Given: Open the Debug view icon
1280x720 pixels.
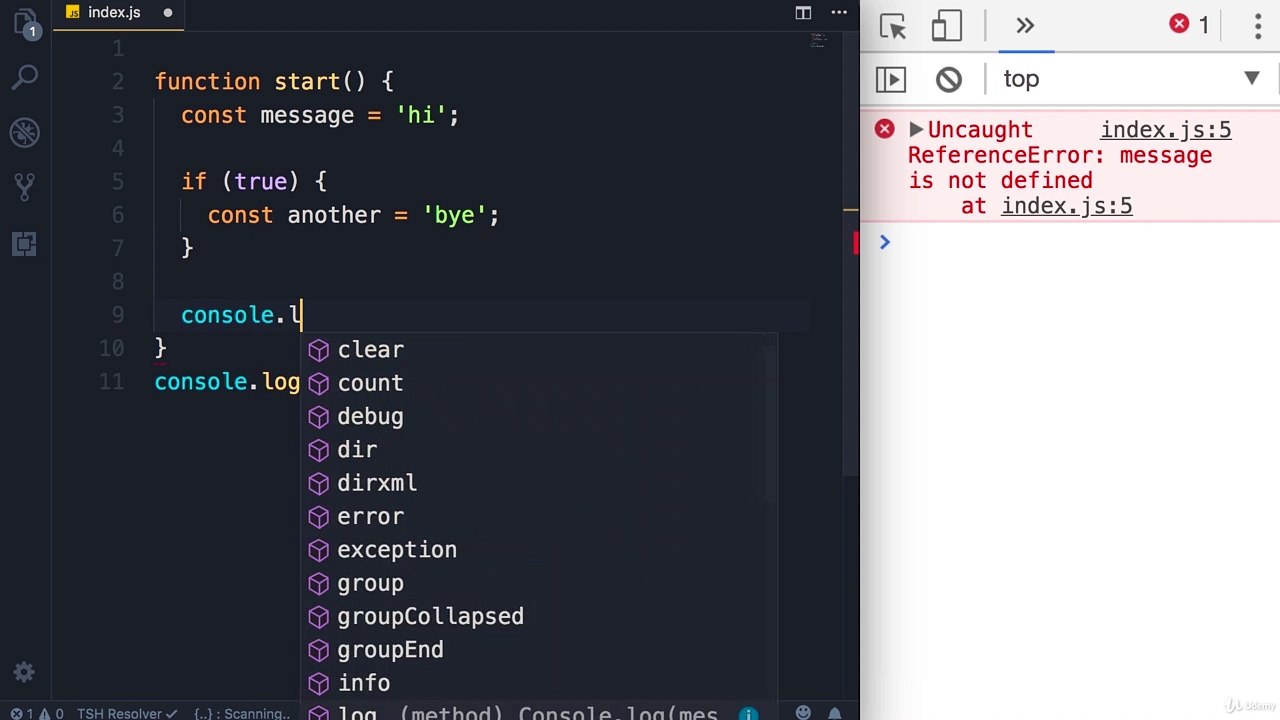Looking at the screenshot, I should pos(25,132).
